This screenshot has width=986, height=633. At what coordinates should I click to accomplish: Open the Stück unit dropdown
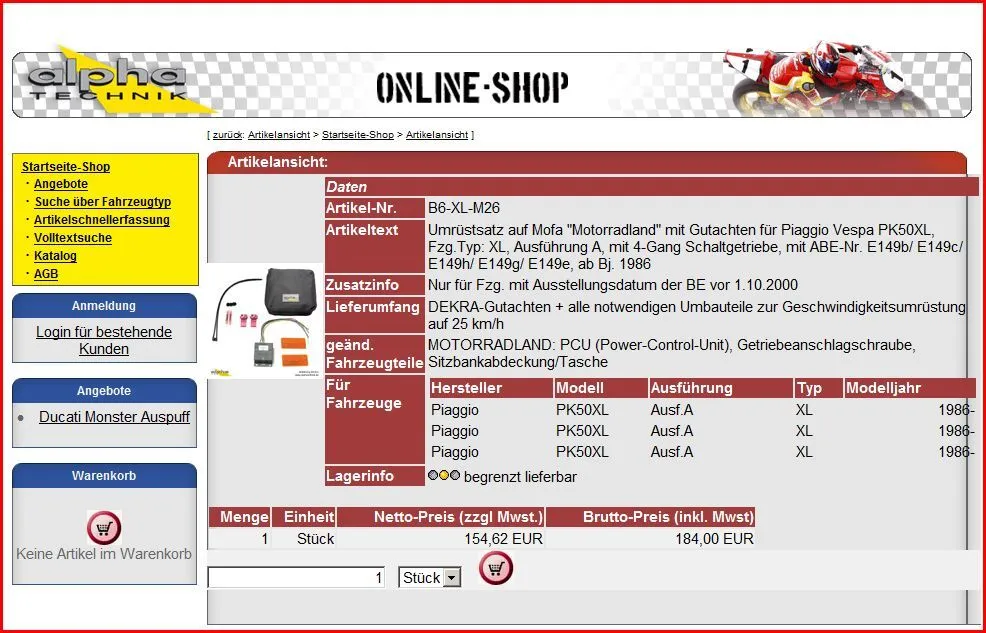pyautogui.click(x=451, y=578)
